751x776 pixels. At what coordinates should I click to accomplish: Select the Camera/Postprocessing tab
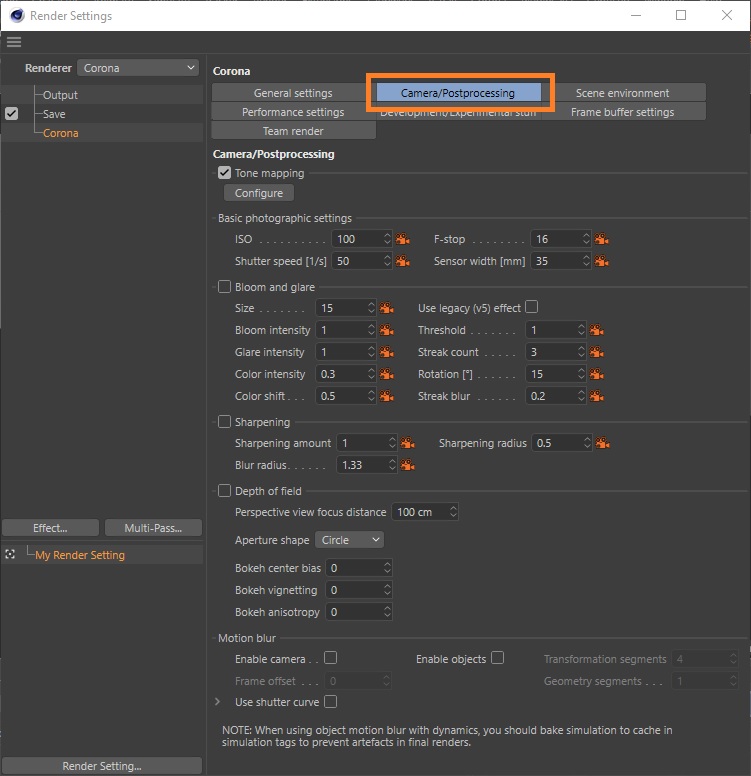tap(458, 93)
